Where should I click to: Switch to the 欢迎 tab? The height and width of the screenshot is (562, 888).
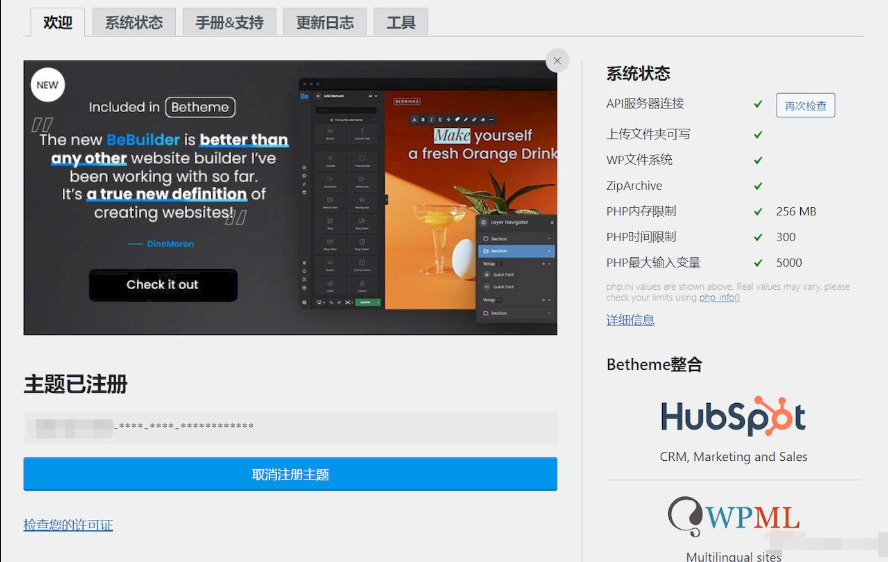(57, 23)
